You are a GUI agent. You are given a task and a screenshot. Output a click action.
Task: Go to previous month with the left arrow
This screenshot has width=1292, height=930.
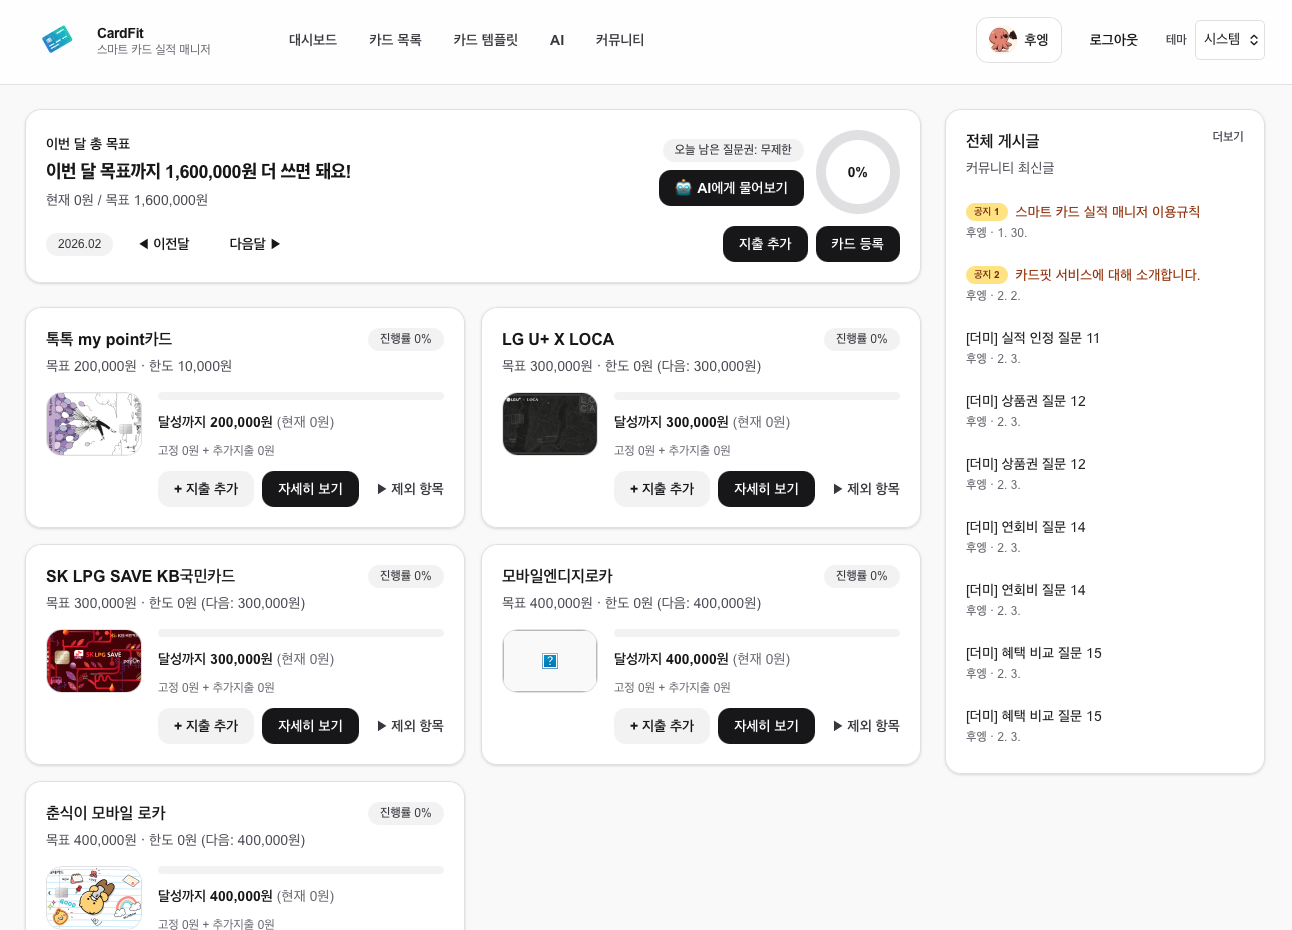(143, 244)
